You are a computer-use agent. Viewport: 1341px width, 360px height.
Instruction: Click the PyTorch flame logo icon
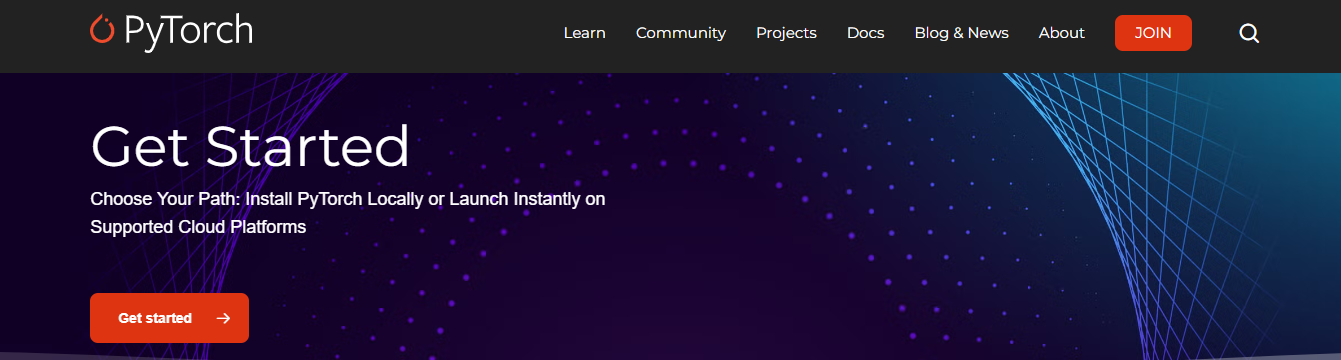(x=102, y=30)
